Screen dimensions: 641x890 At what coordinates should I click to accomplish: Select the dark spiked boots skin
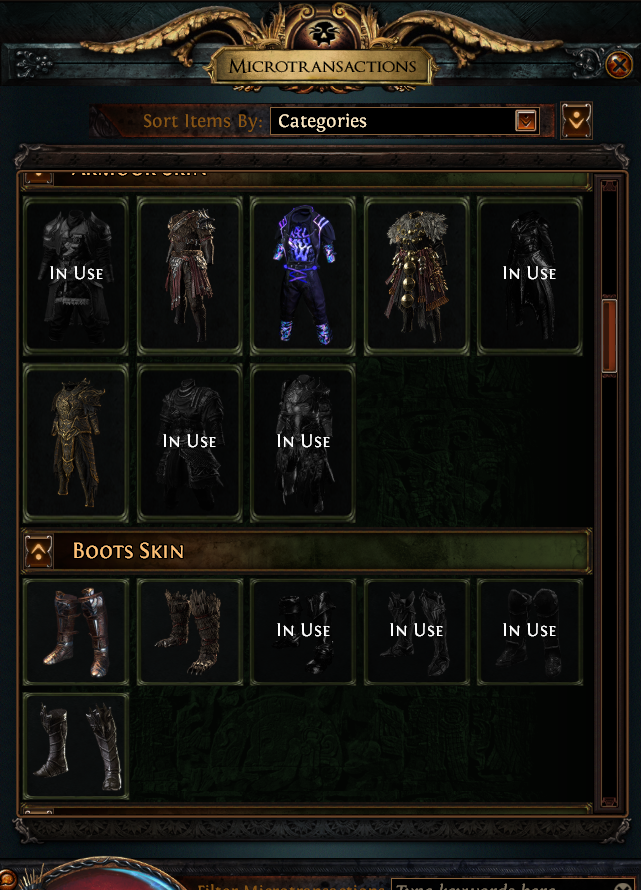(x=76, y=746)
